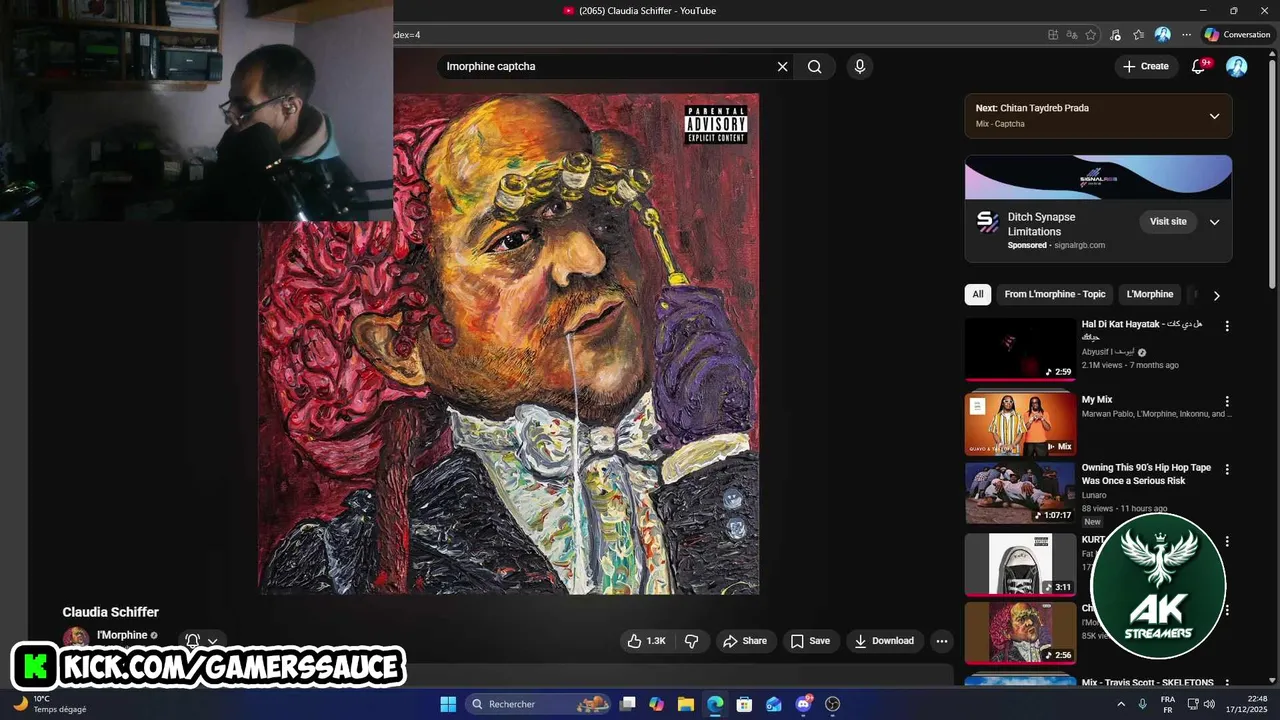
Task: Share the Claudia Schiffer video
Action: coord(745,641)
